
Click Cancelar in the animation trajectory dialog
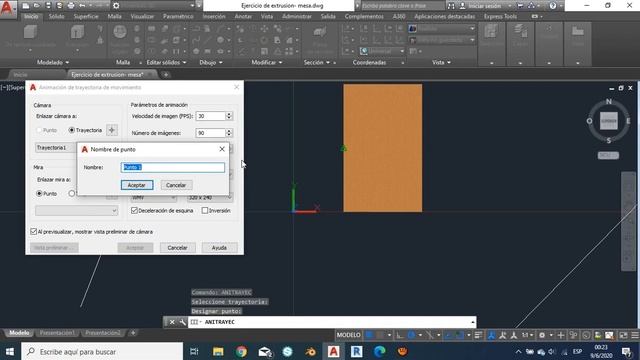177,248
